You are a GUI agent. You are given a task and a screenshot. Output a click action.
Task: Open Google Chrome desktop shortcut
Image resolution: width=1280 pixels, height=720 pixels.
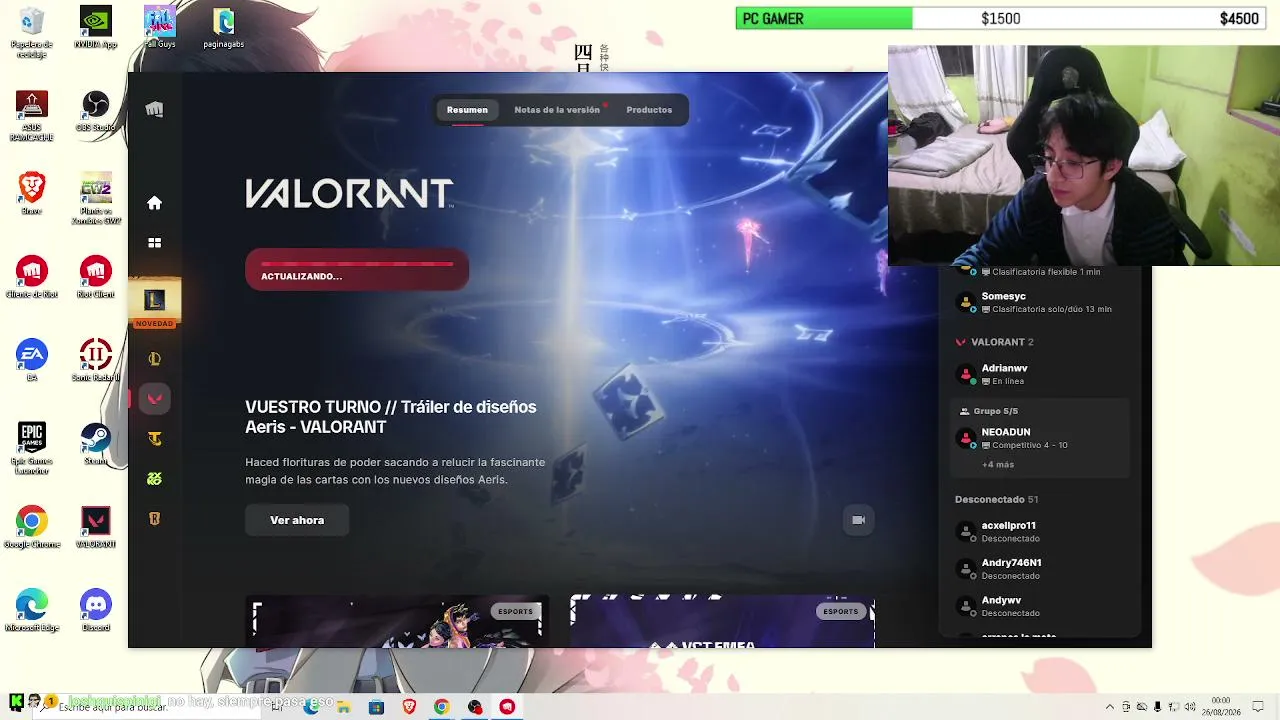[32, 527]
